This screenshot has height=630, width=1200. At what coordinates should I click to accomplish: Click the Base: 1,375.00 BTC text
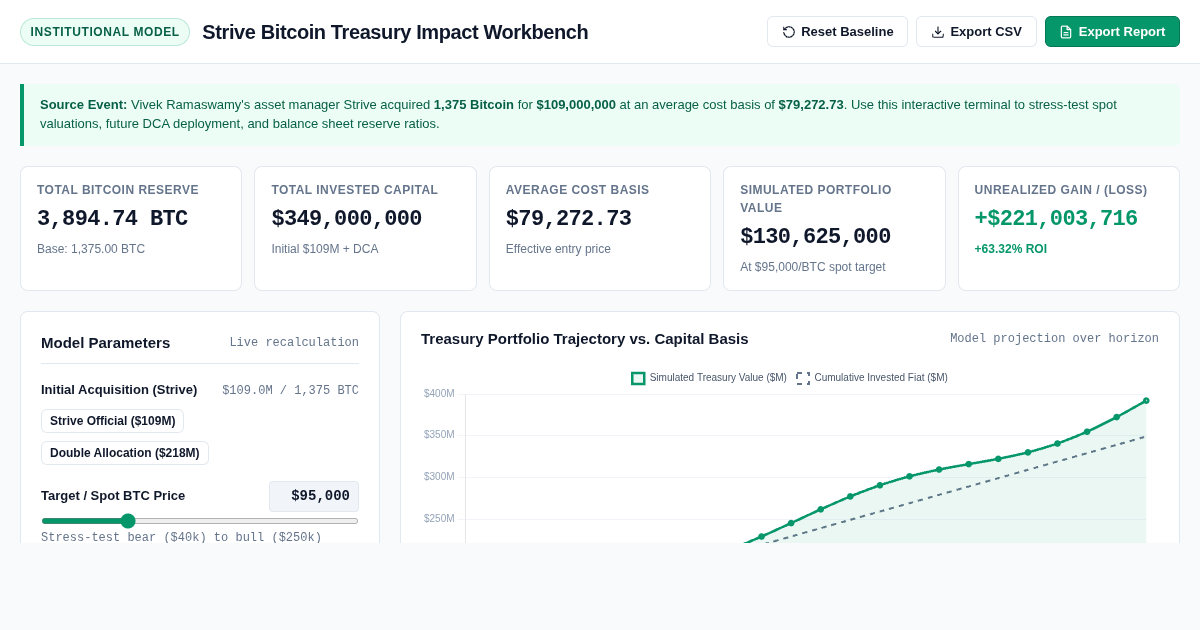point(91,249)
